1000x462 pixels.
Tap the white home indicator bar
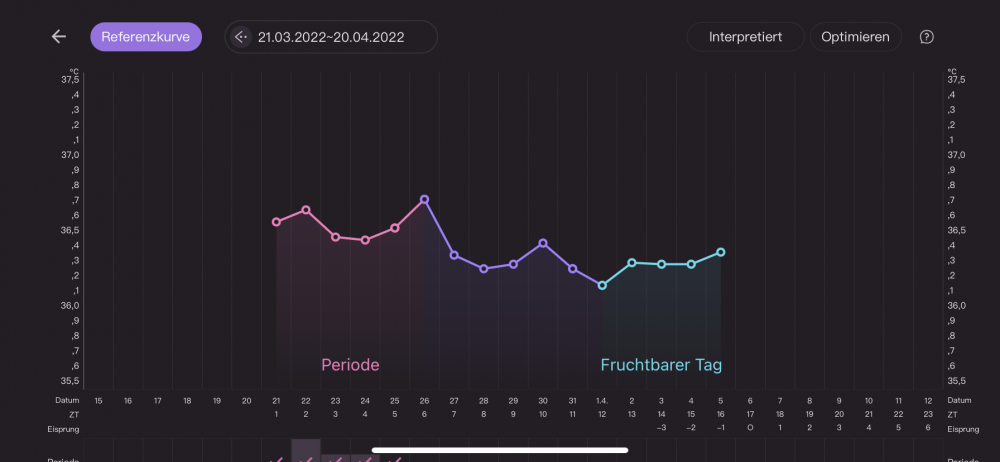pos(500,450)
